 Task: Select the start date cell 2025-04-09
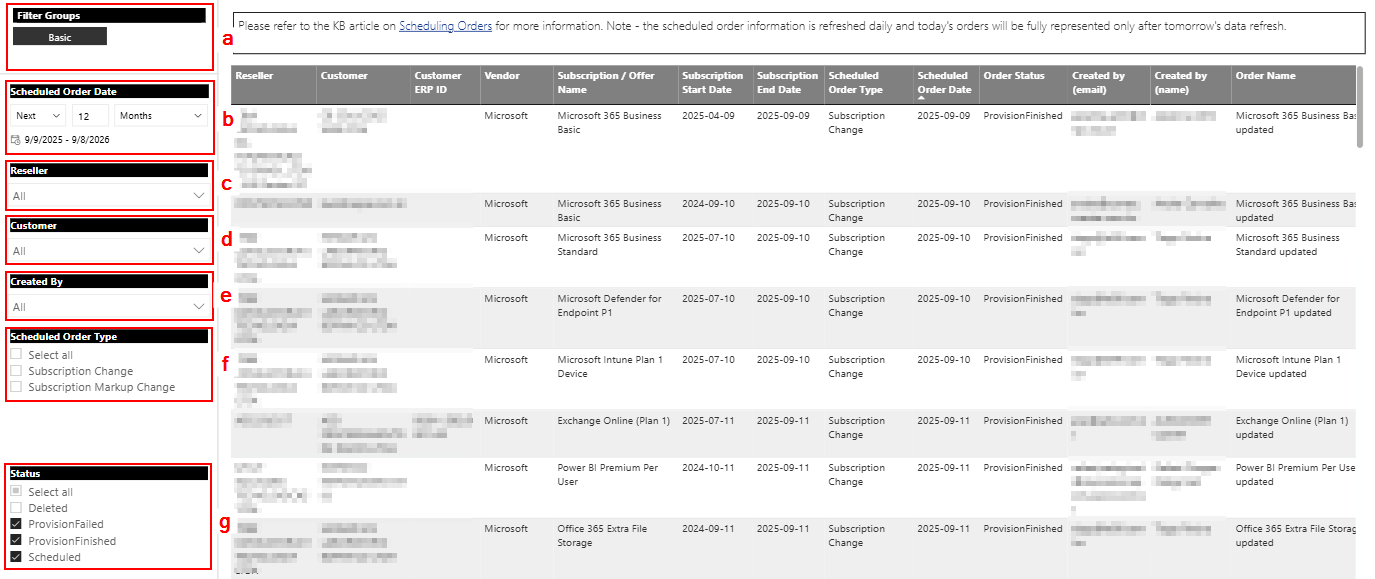click(x=708, y=116)
